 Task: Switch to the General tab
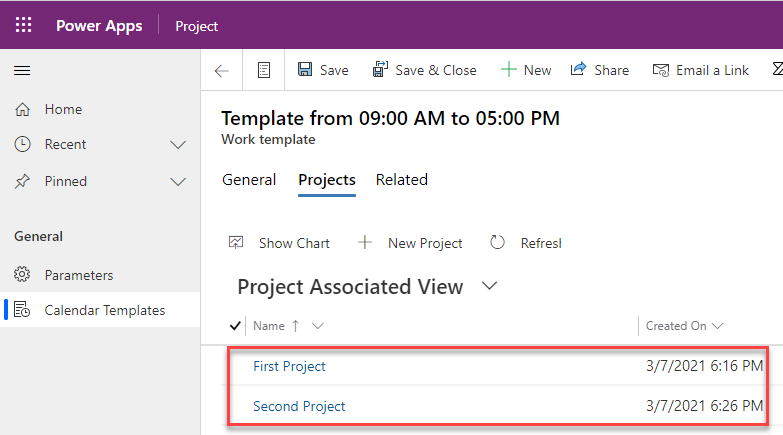click(249, 180)
